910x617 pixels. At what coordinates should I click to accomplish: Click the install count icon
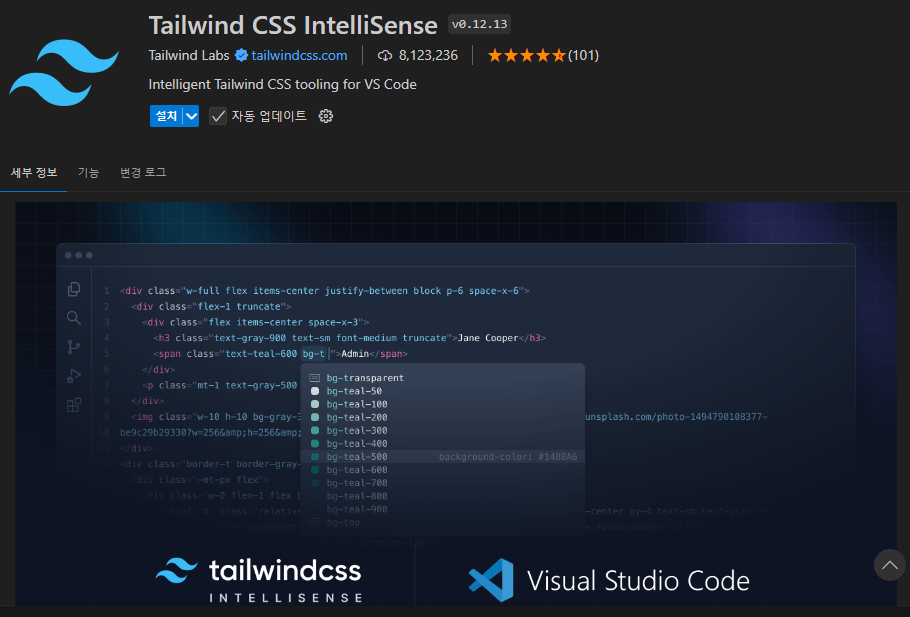[x=385, y=55]
